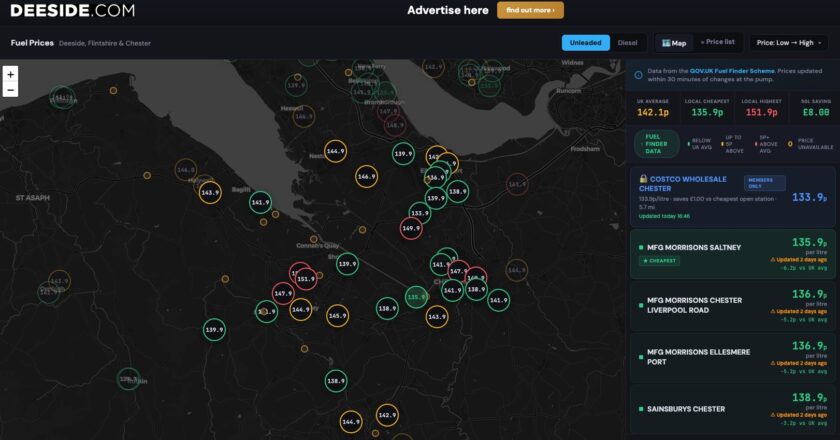Viewport: 840px width, 440px height.
Task: Click the Cheapest star badge under Saltney
Action: 659,261
